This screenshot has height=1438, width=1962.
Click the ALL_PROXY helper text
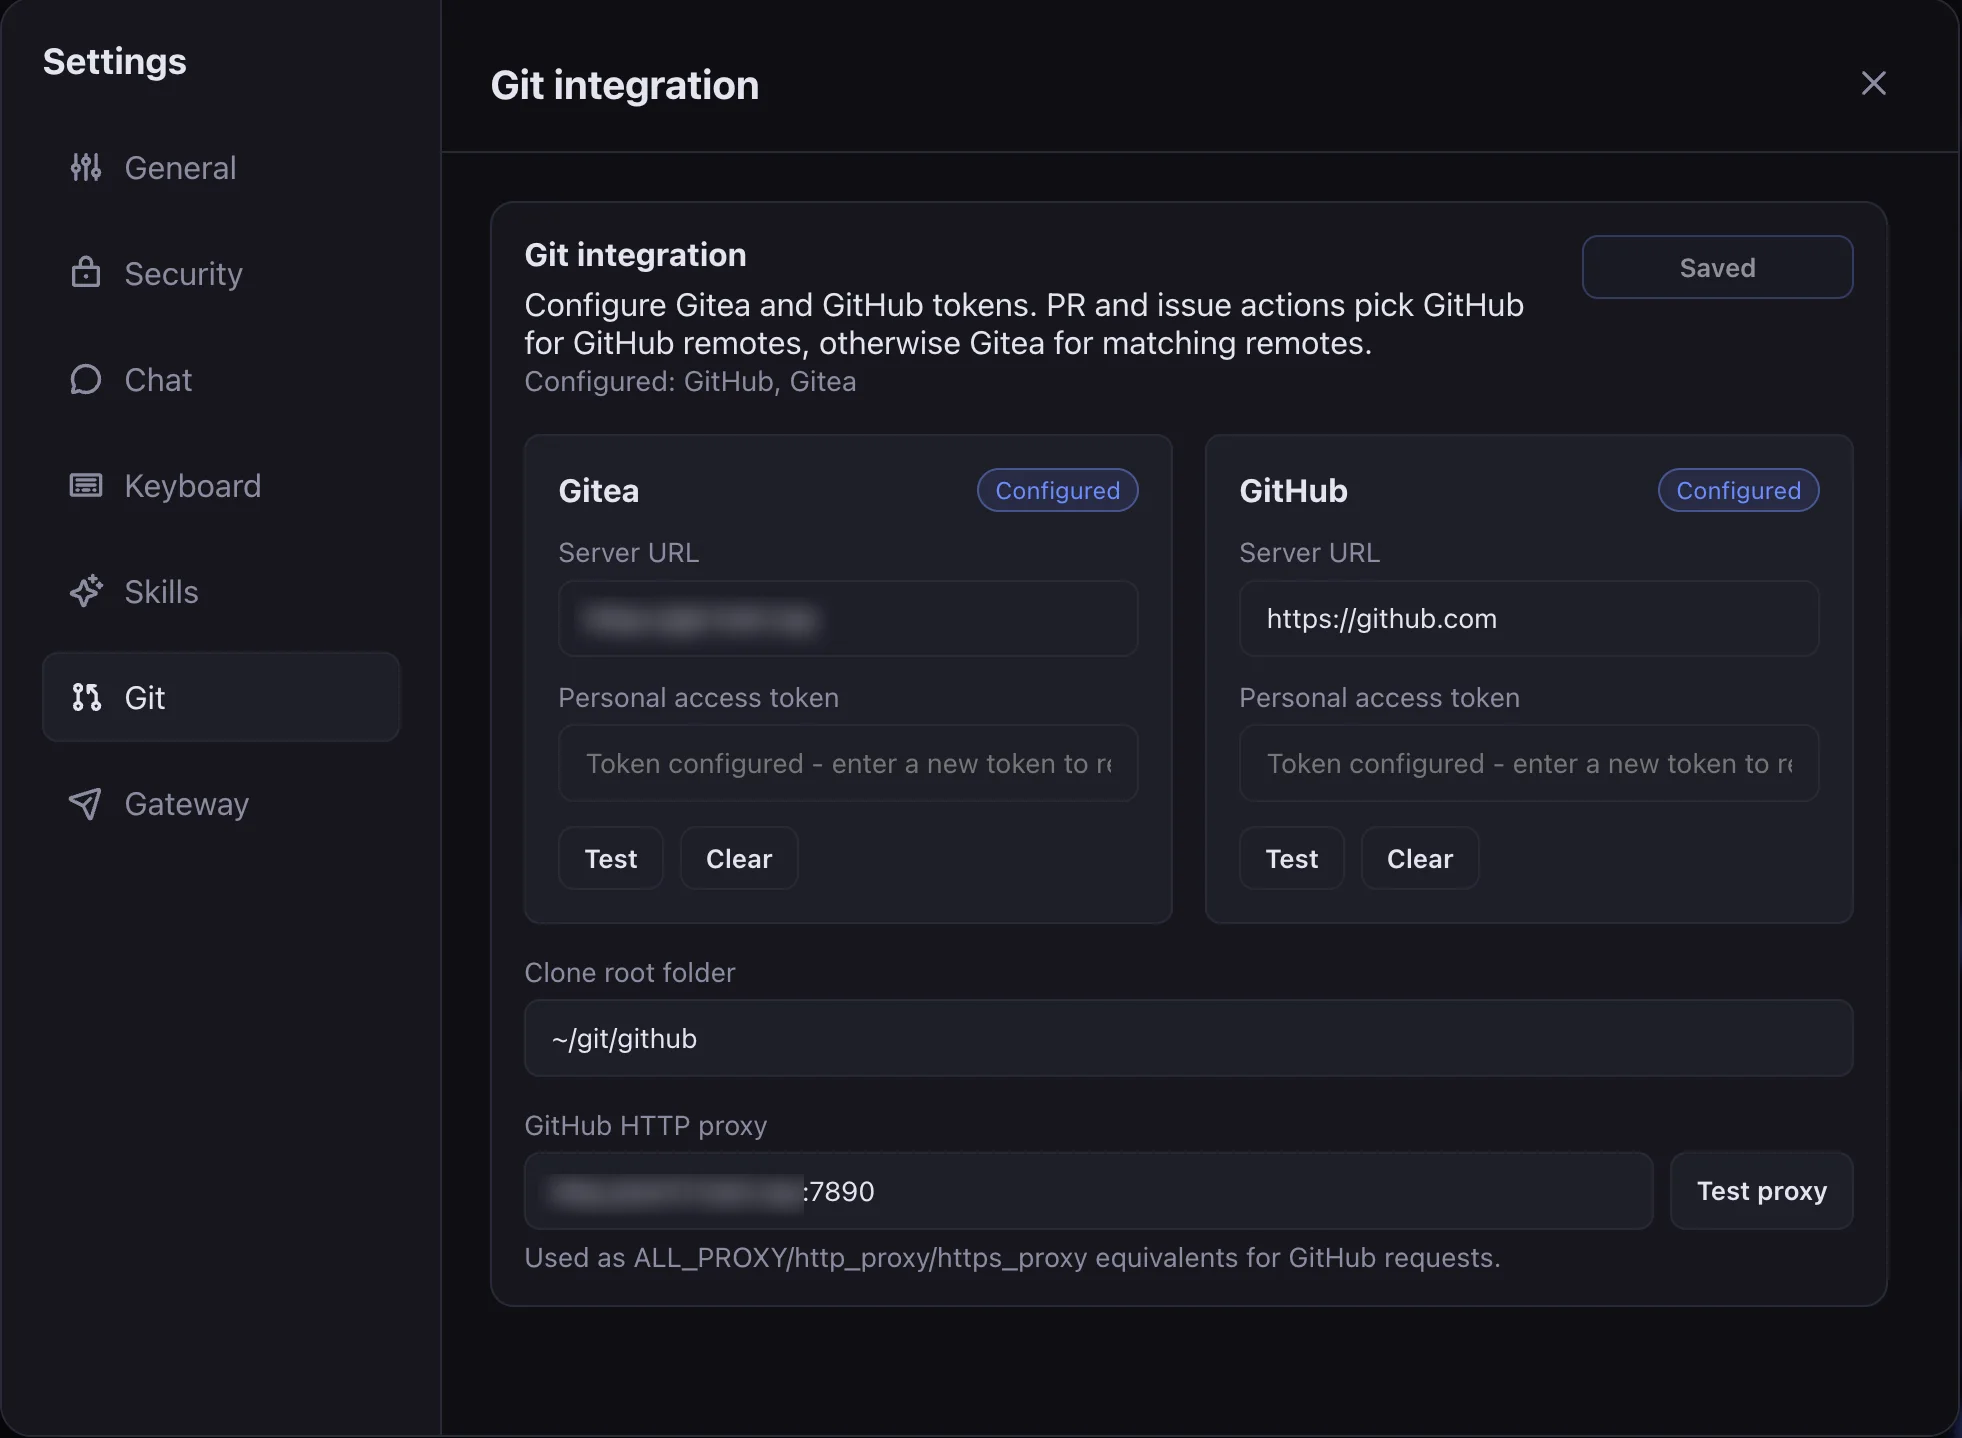[1012, 1258]
